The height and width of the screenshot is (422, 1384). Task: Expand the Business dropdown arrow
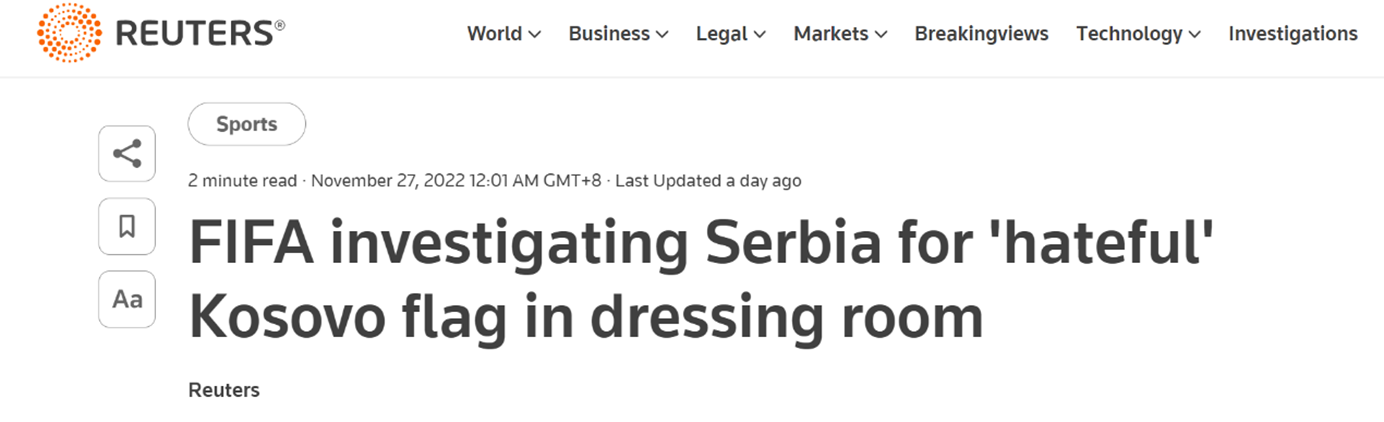click(662, 35)
